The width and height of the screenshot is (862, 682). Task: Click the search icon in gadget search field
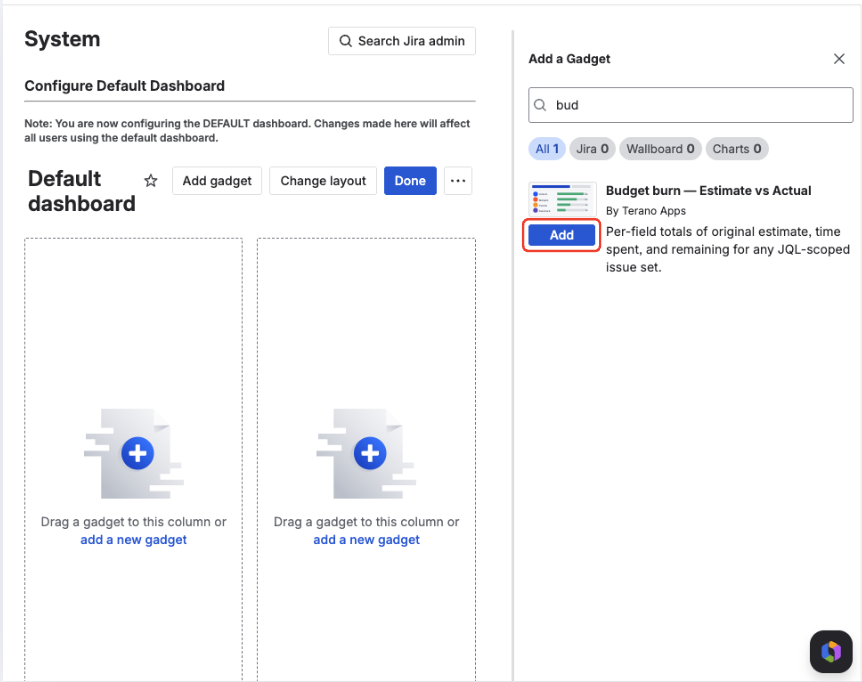point(540,105)
